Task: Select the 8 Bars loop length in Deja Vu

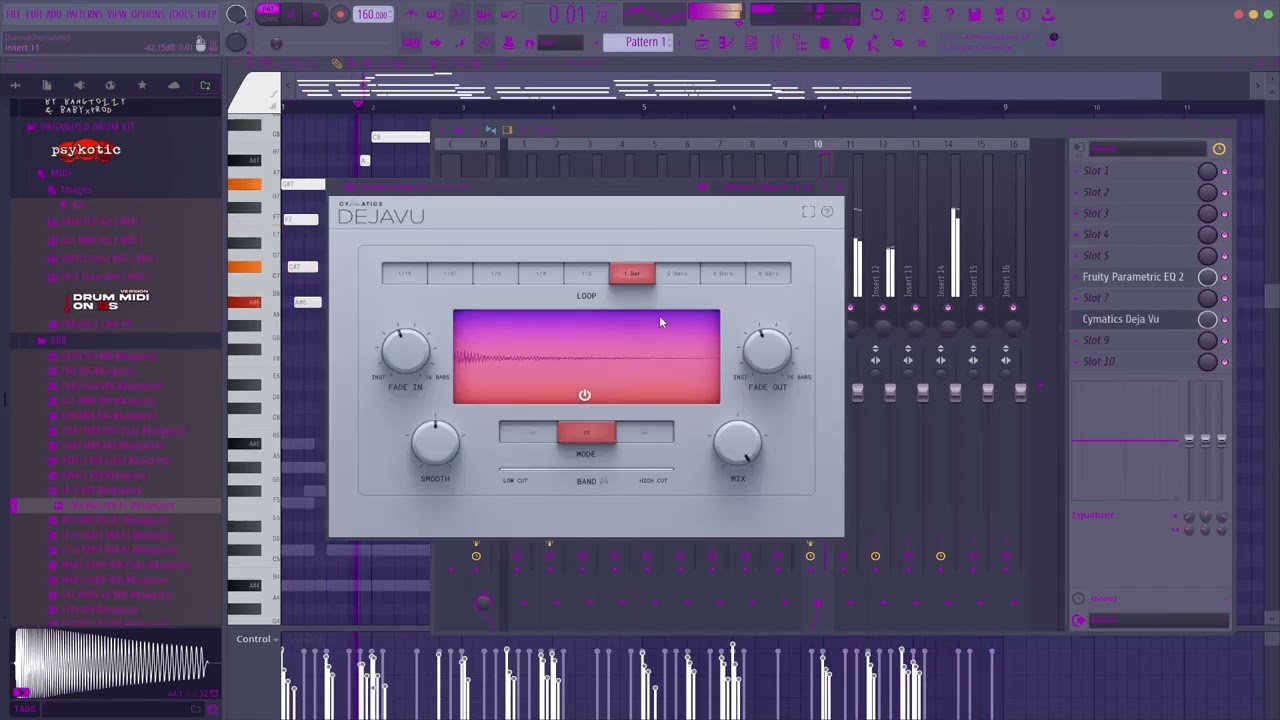Action: [768, 273]
